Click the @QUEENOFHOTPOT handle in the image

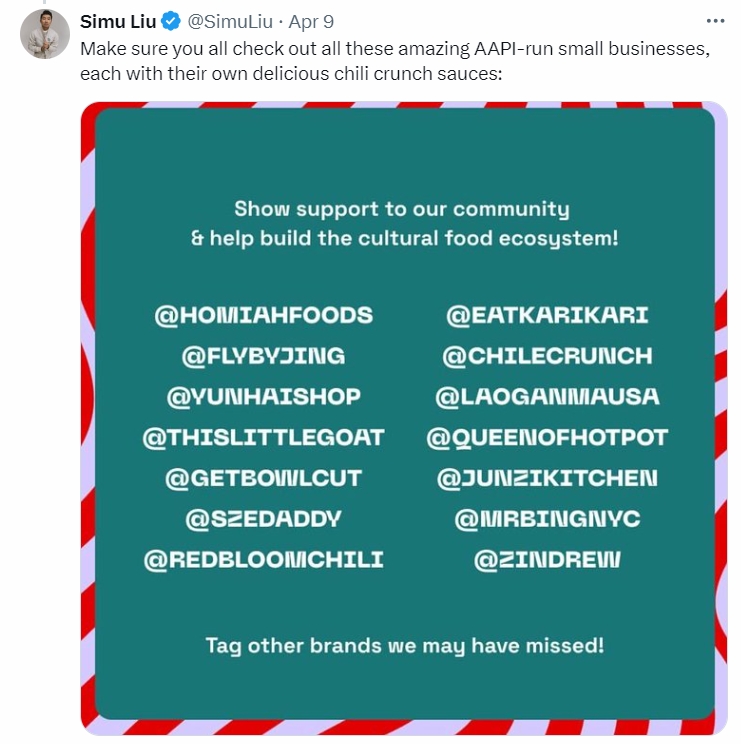(547, 437)
